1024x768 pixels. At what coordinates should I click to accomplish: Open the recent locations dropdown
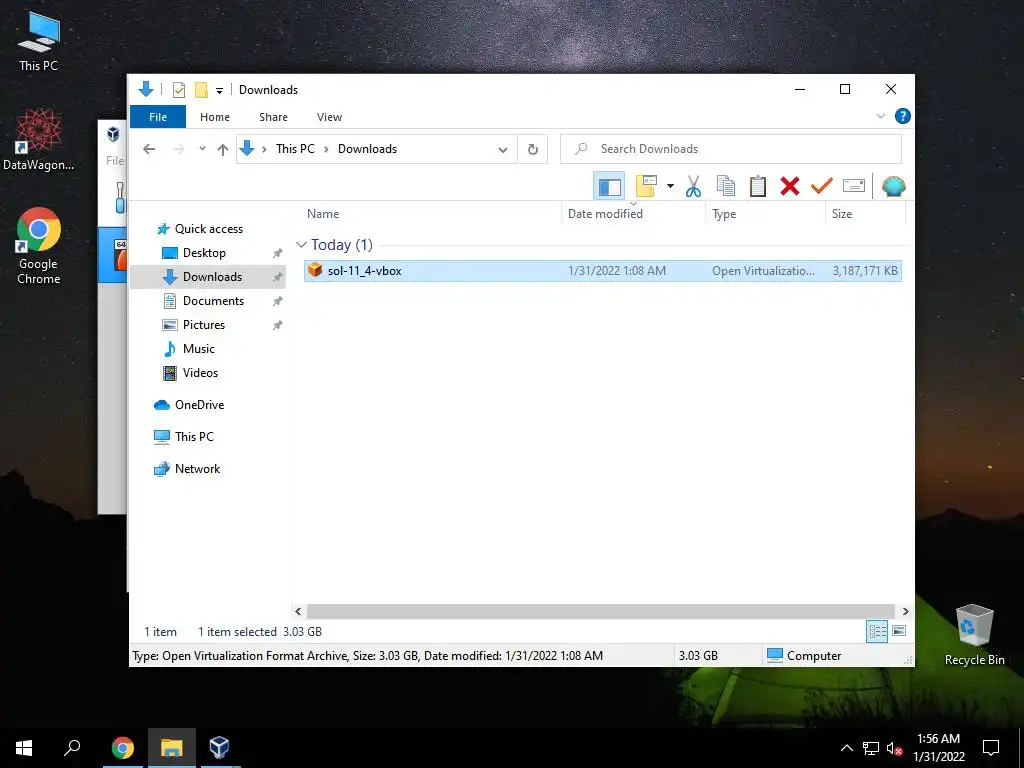click(202, 149)
